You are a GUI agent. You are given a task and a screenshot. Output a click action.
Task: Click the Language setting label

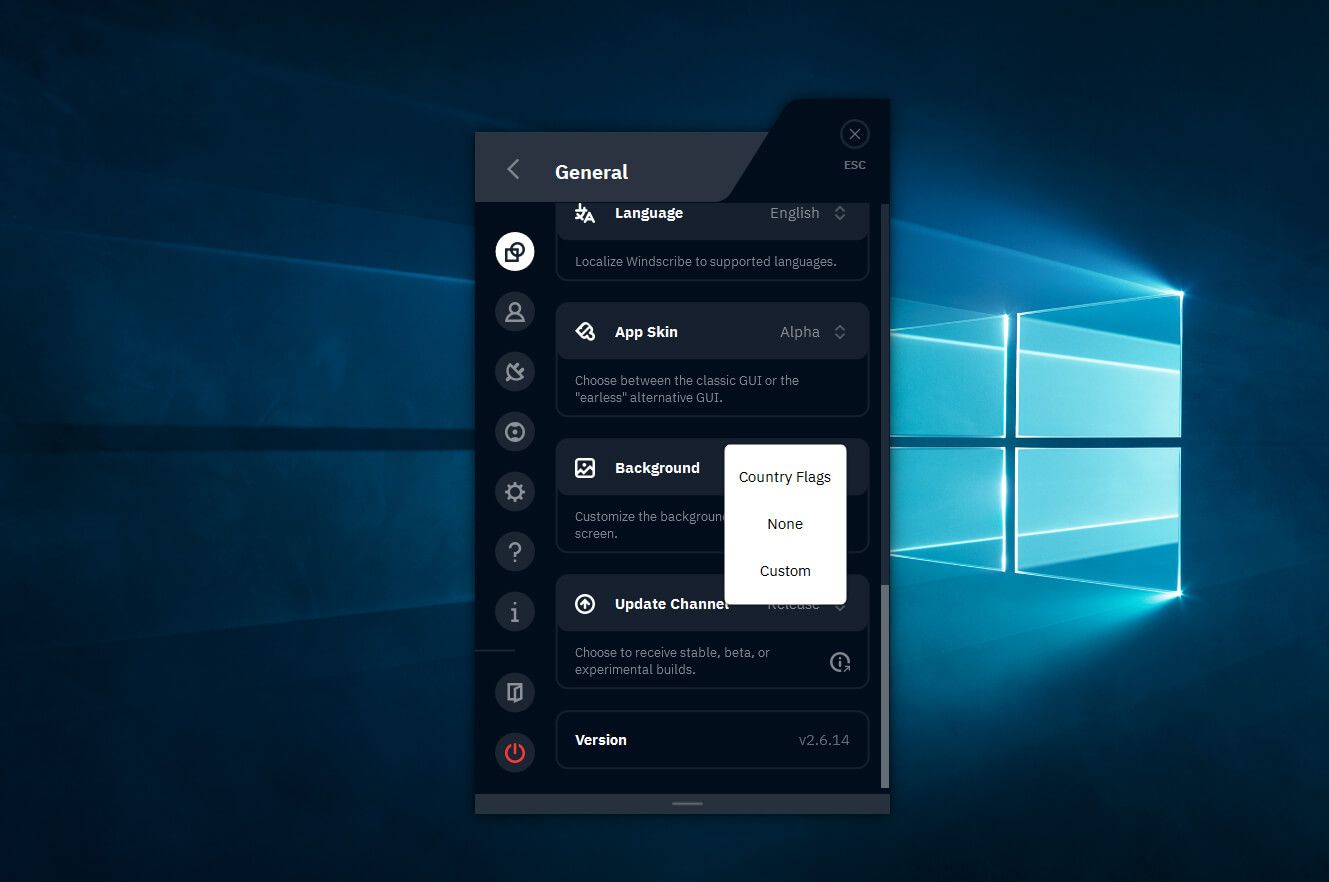(649, 213)
